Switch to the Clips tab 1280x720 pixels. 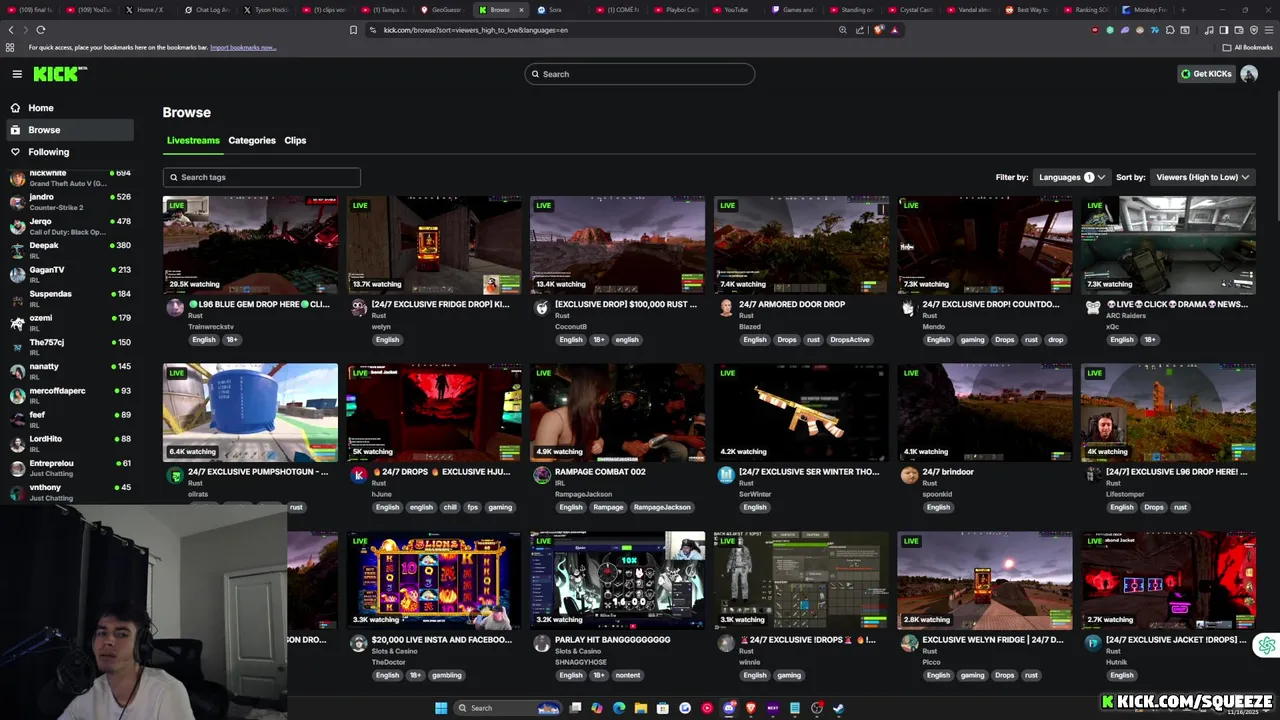[295, 140]
